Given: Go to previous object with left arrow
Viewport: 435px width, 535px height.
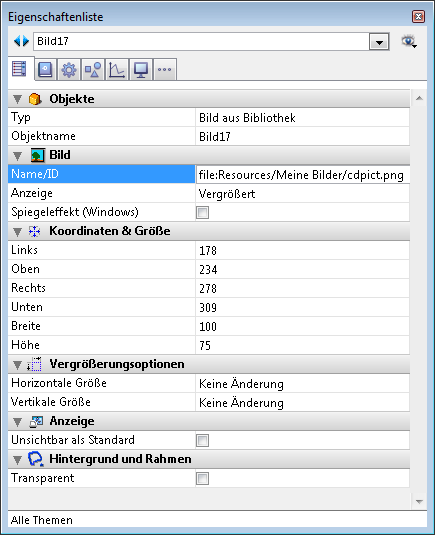Looking at the screenshot, I should [17, 41].
